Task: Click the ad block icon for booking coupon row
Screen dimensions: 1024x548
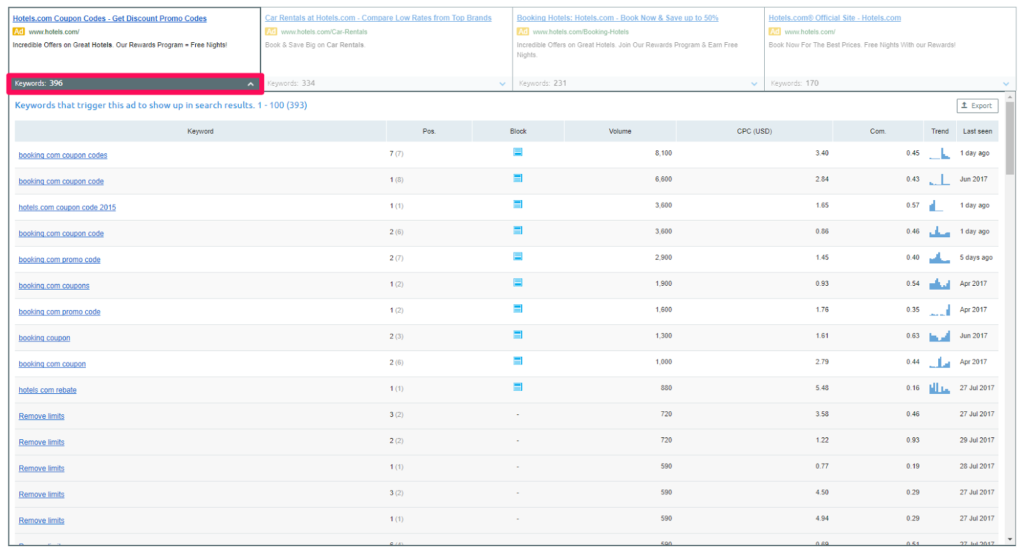Action: (518, 335)
